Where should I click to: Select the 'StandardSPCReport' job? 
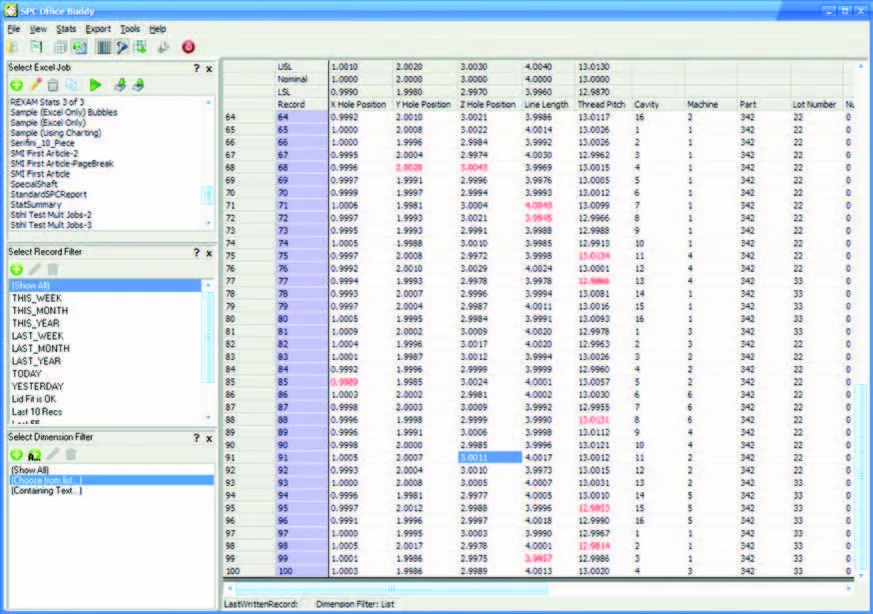[x=48, y=194]
